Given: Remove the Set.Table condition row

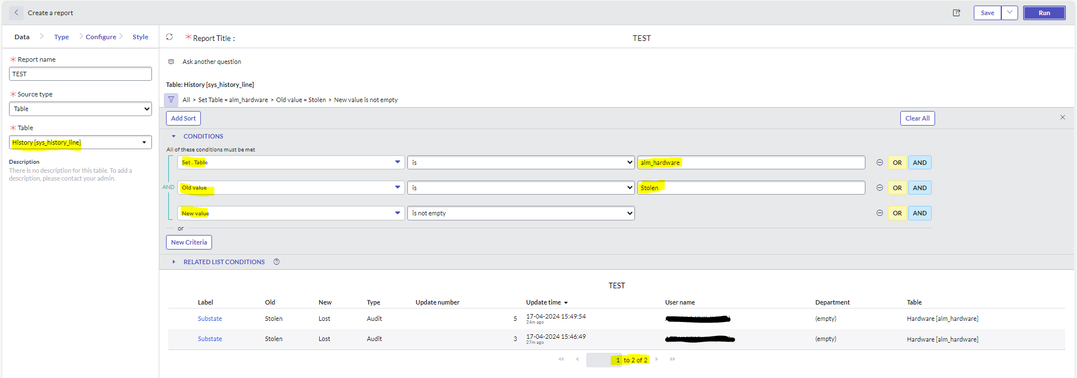Looking at the screenshot, I should (879, 163).
